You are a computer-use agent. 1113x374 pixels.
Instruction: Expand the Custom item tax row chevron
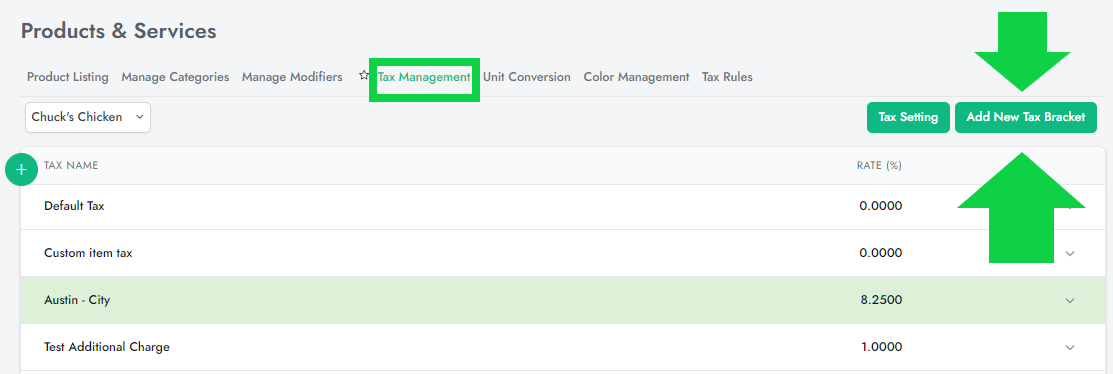point(1070,253)
